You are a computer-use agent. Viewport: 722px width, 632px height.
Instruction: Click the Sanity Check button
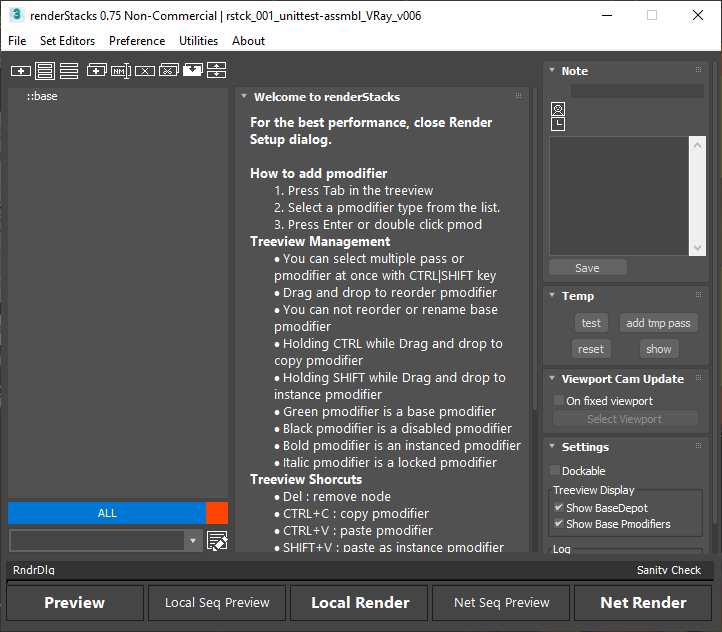(x=669, y=570)
